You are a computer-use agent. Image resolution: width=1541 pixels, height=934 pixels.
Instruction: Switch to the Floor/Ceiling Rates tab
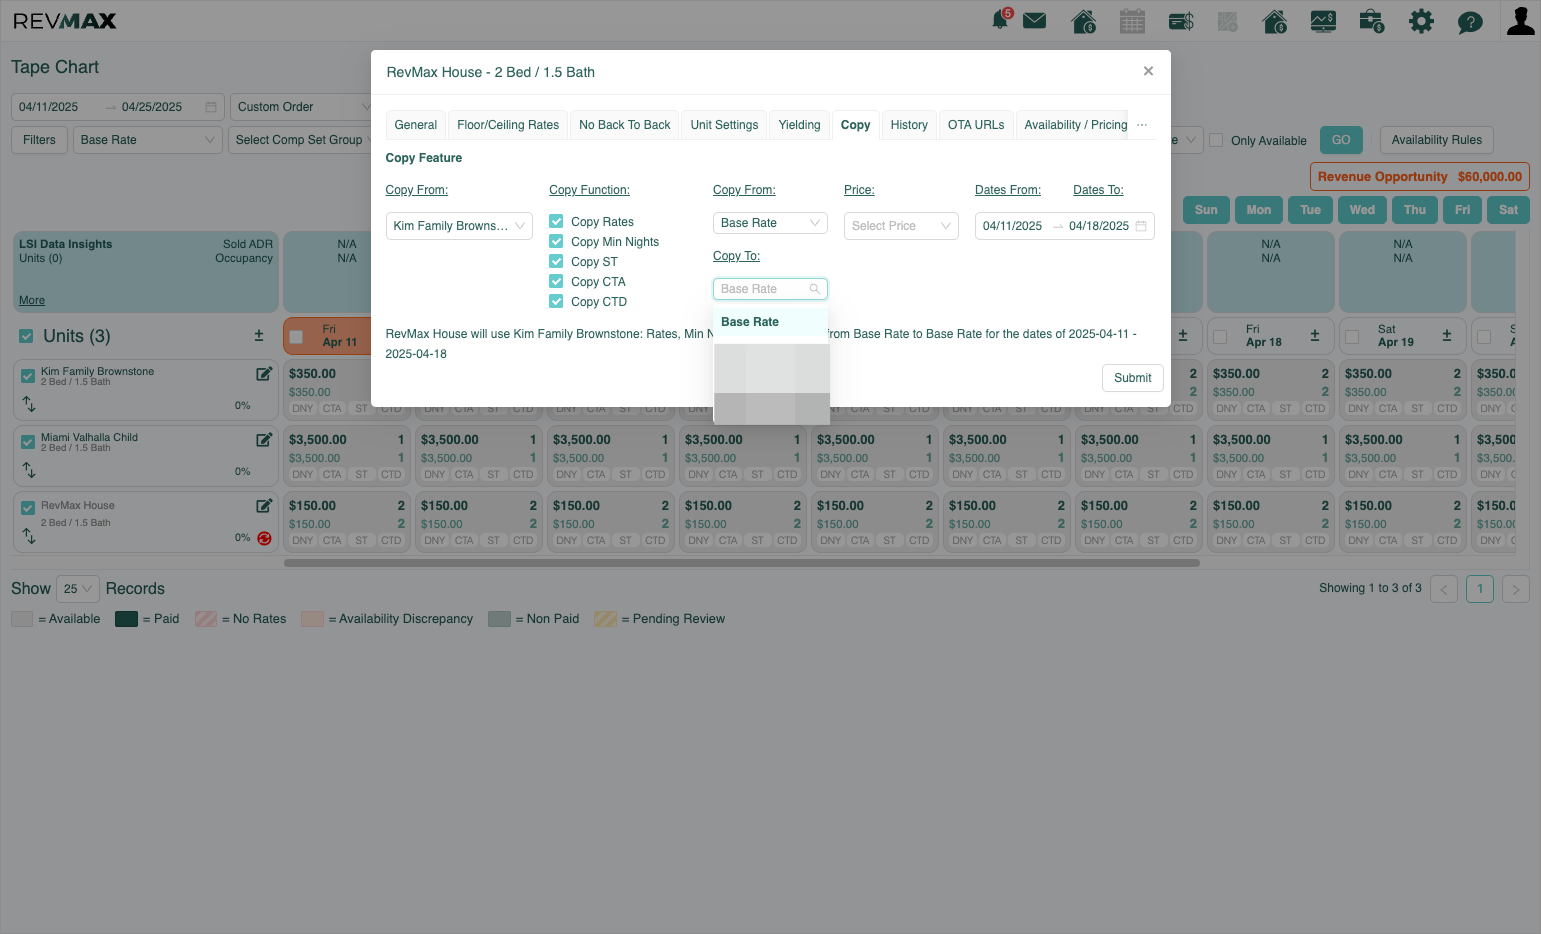[x=508, y=125]
